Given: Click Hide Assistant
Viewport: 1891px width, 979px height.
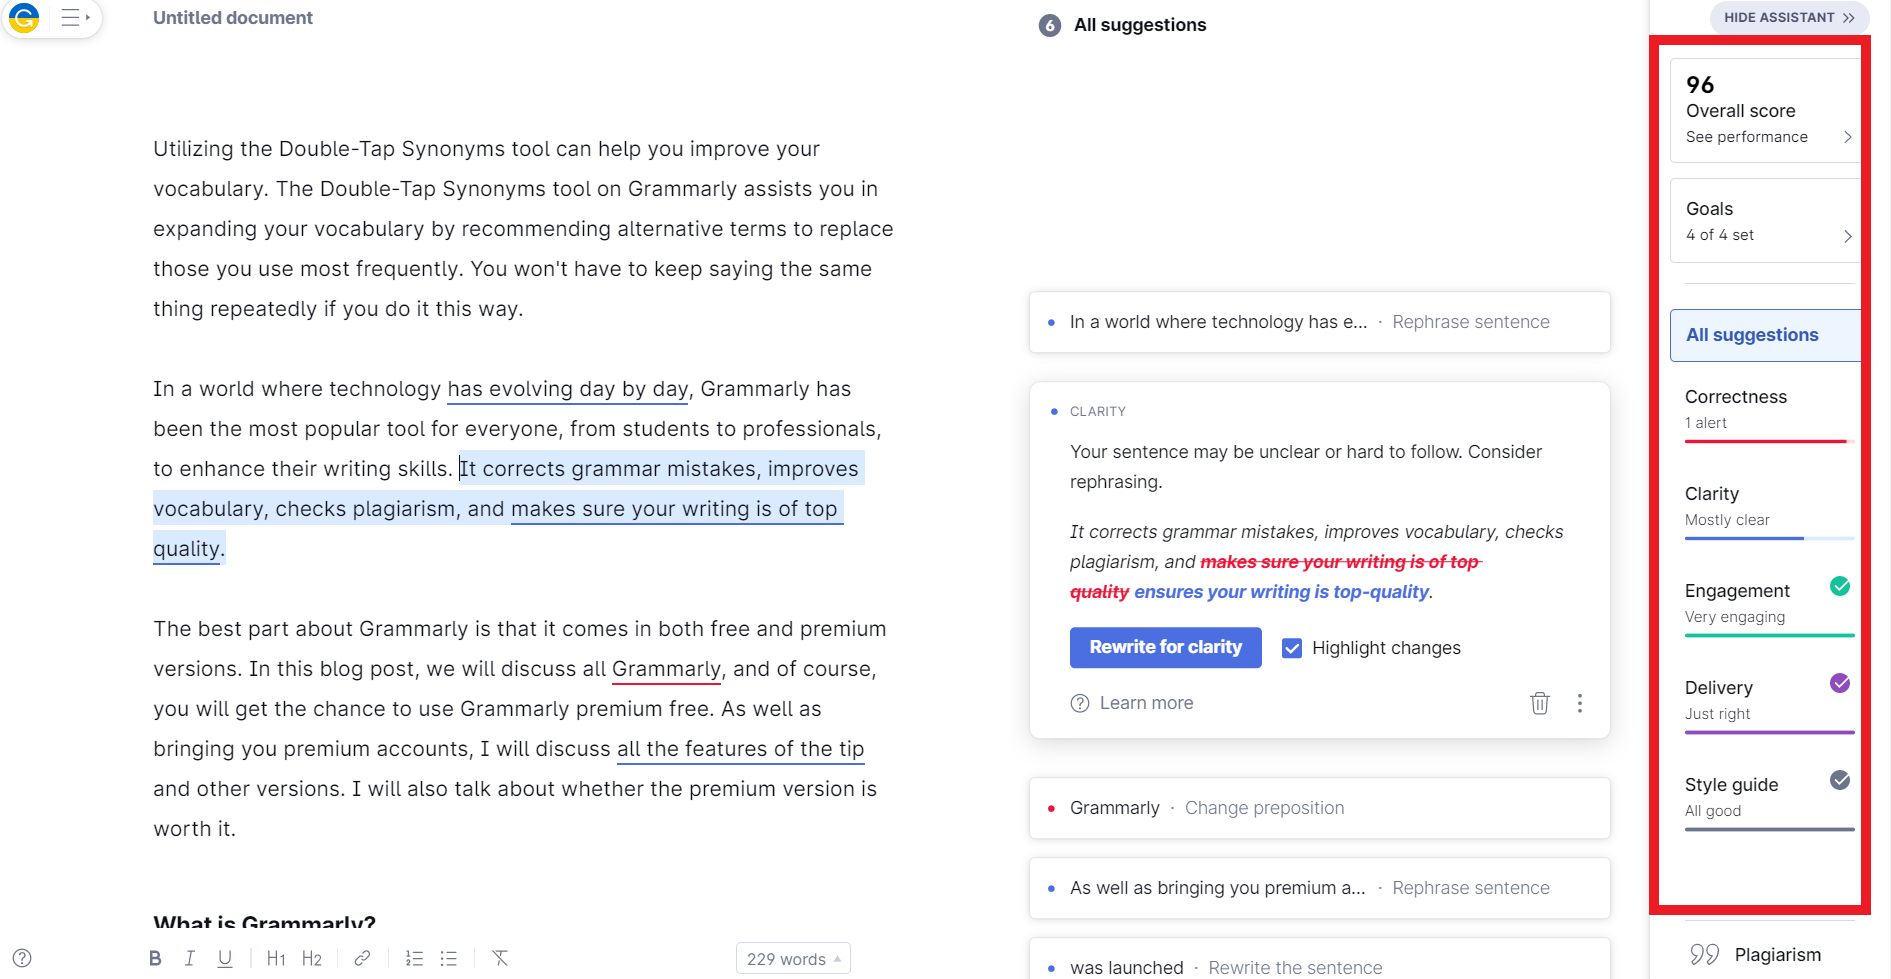Looking at the screenshot, I should click(1789, 17).
